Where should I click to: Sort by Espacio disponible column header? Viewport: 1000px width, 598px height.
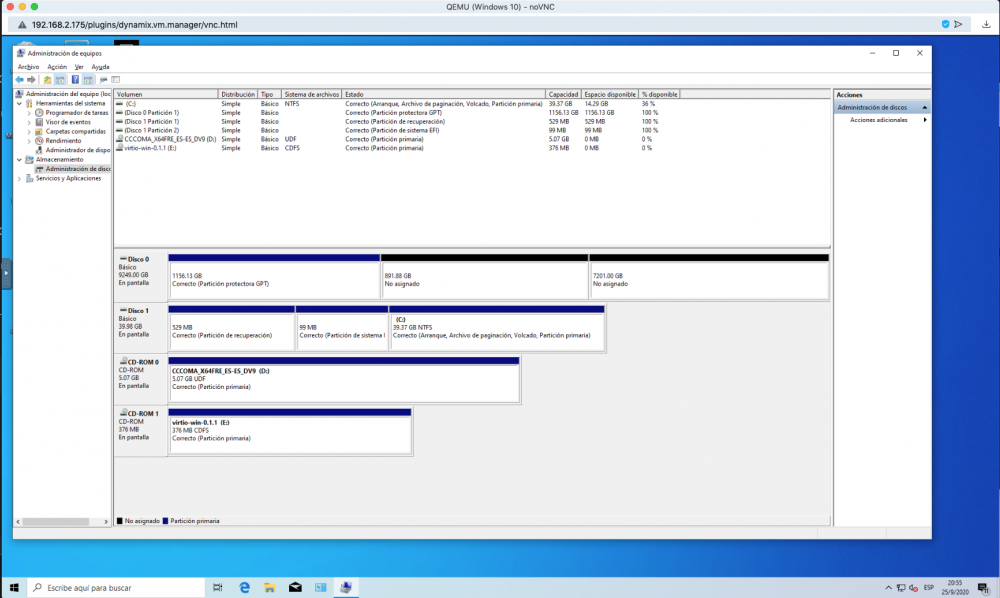[610, 94]
